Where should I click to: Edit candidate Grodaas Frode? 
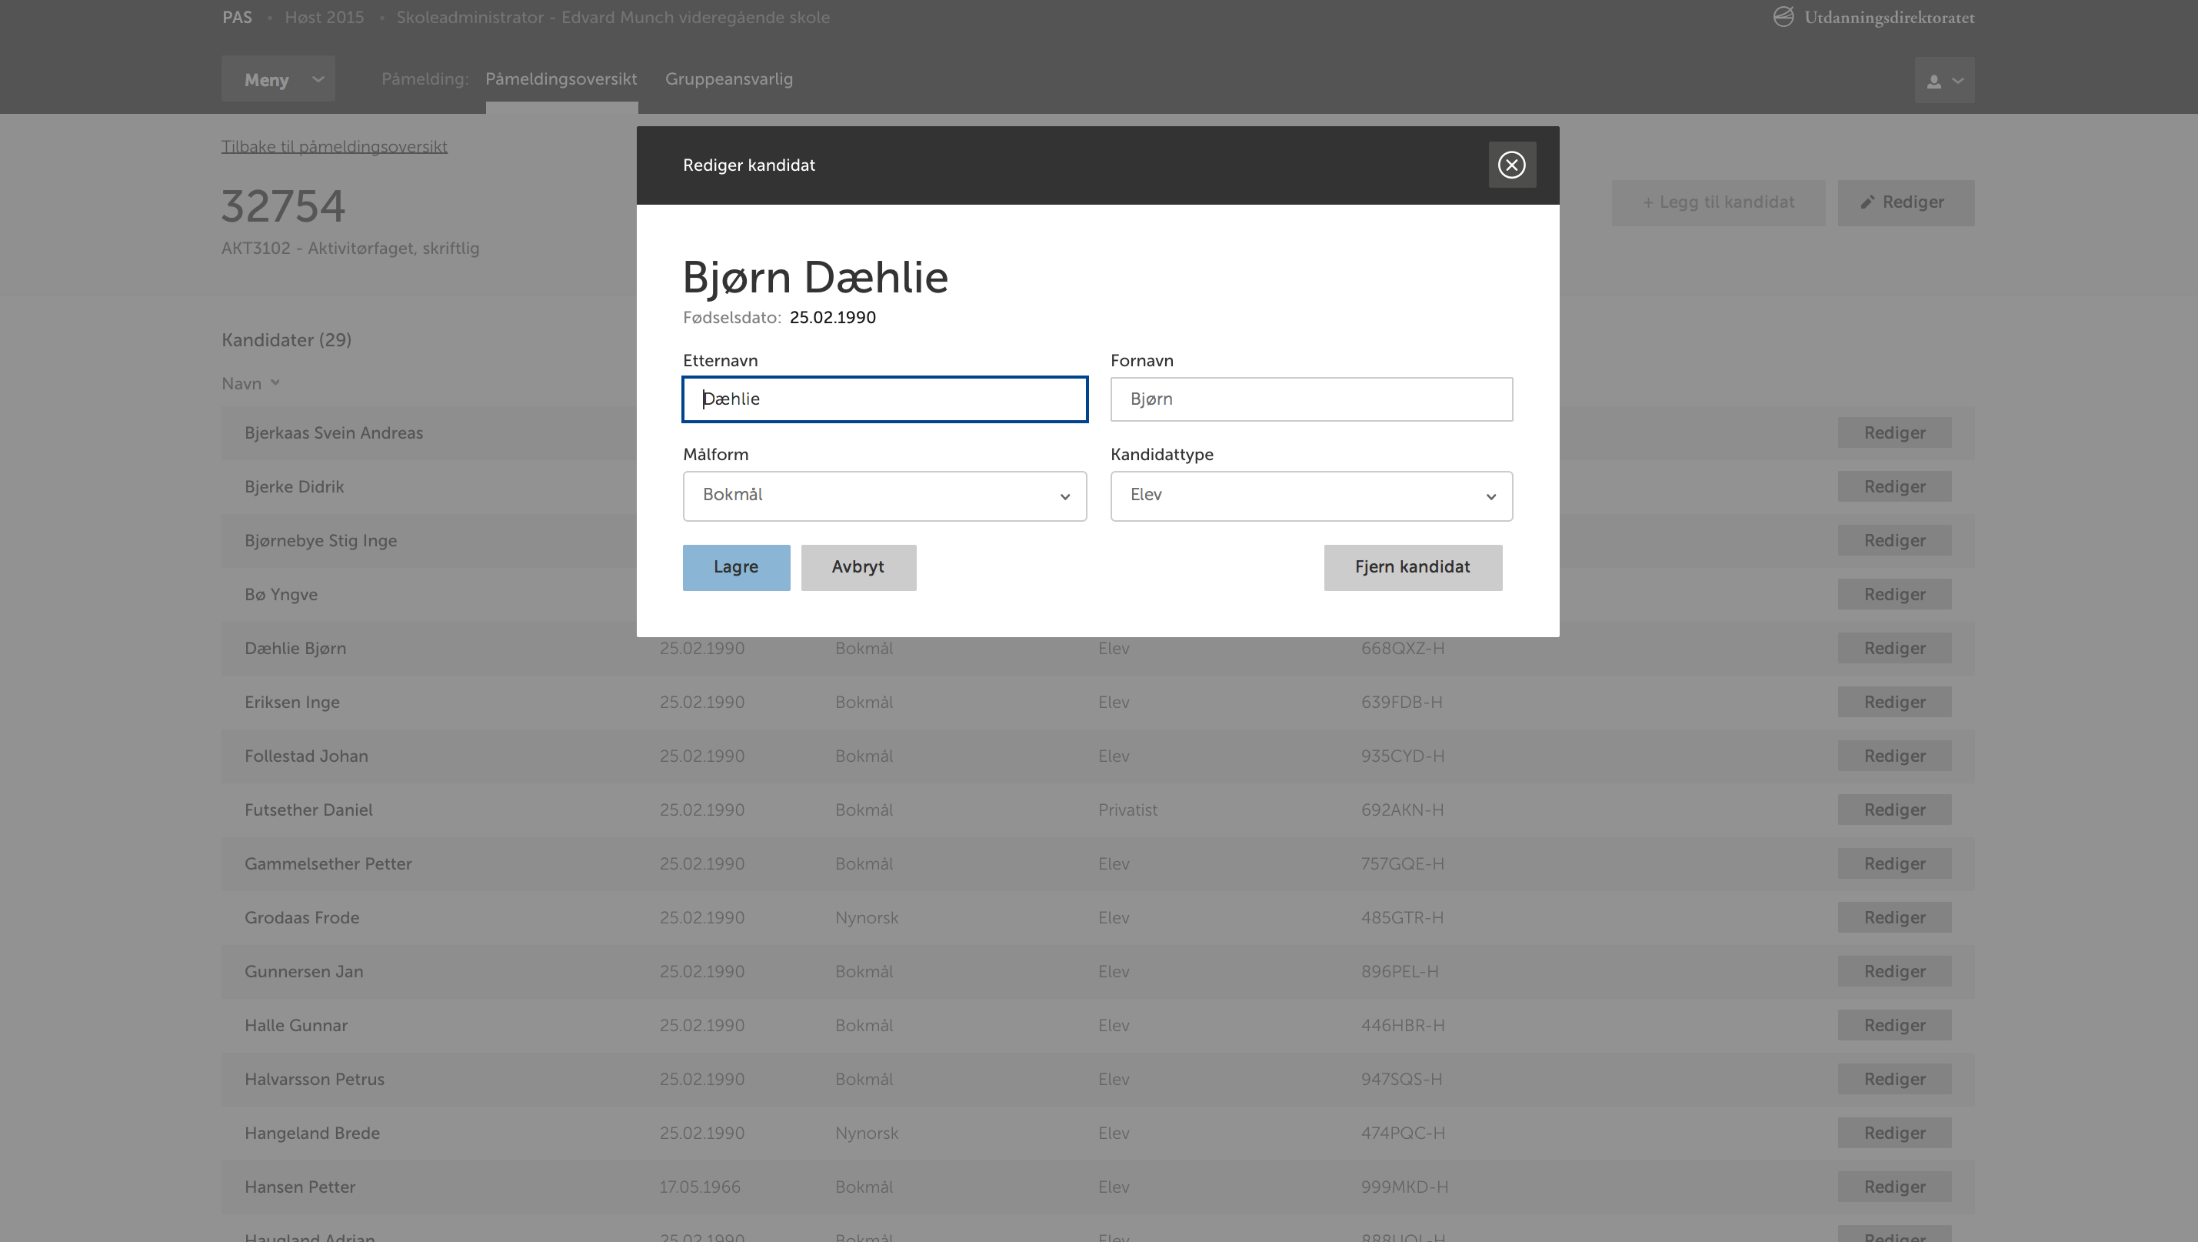pyautogui.click(x=1894, y=918)
